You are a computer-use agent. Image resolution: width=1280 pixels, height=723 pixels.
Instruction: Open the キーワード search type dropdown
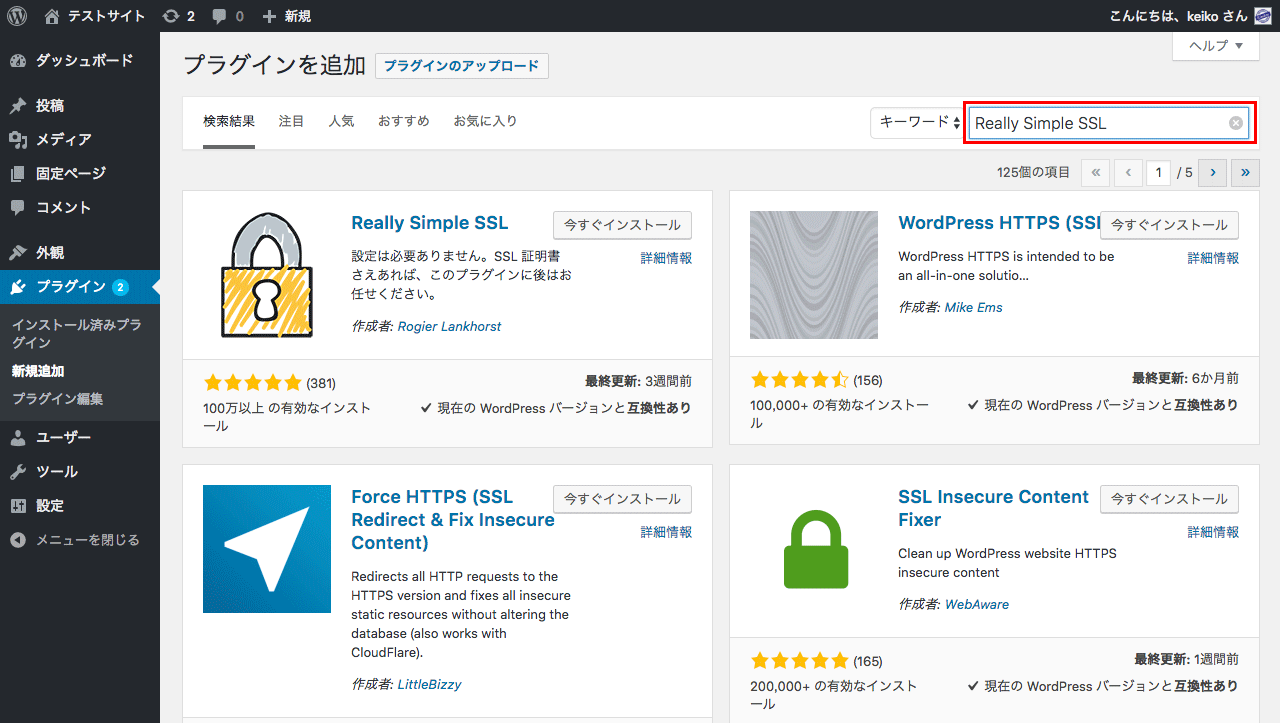click(x=917, y=122)
